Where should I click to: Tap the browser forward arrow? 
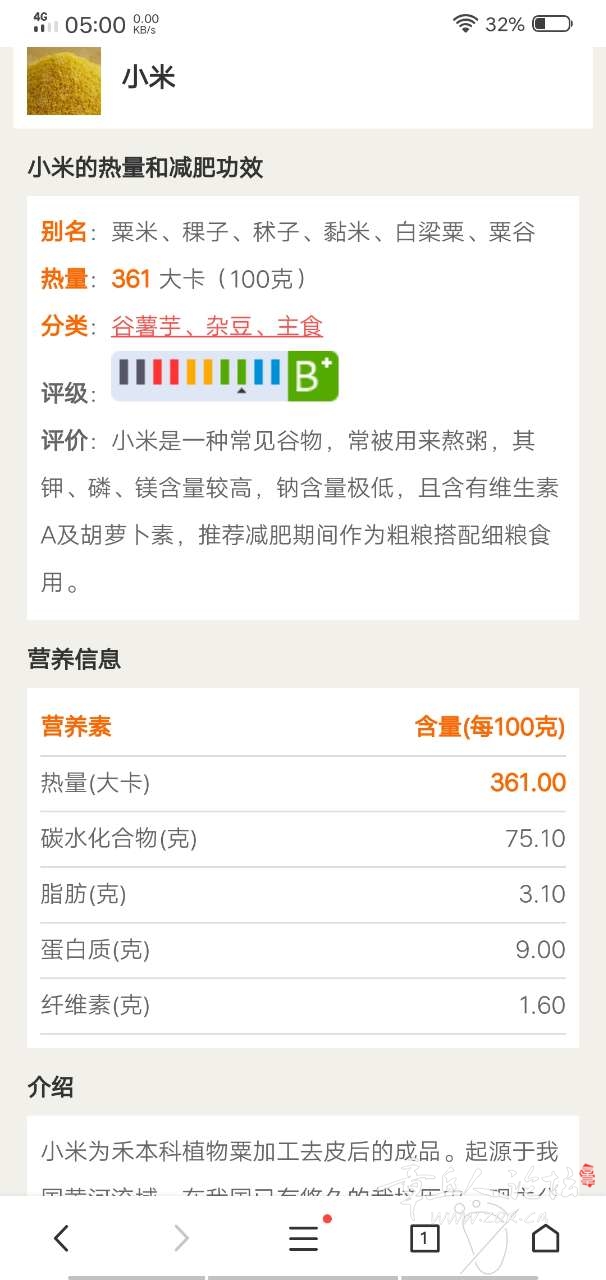click(x=181, y=1239)
